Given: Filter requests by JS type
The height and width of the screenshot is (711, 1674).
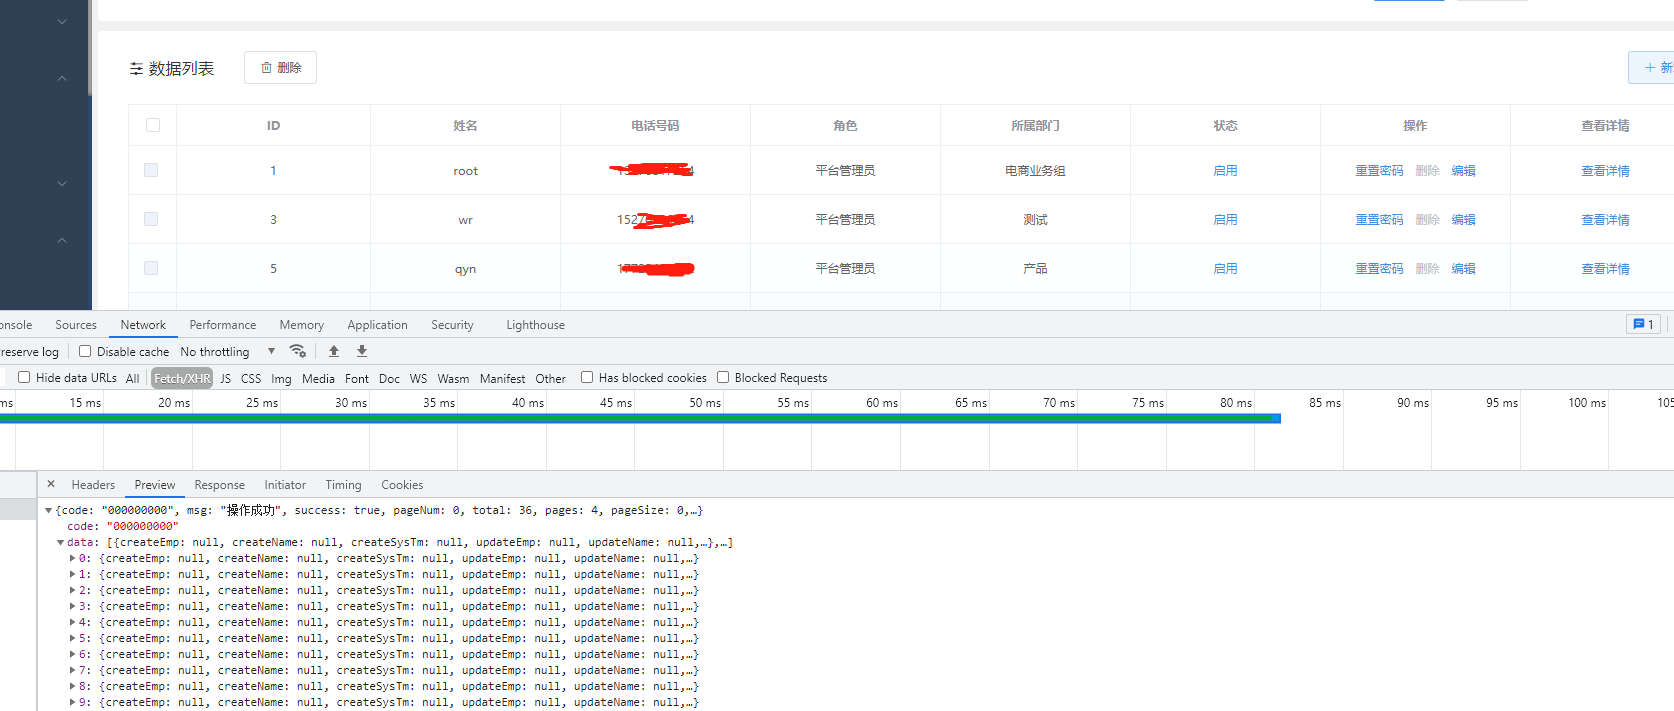Looking at the screenshot, I should point(225,378).
